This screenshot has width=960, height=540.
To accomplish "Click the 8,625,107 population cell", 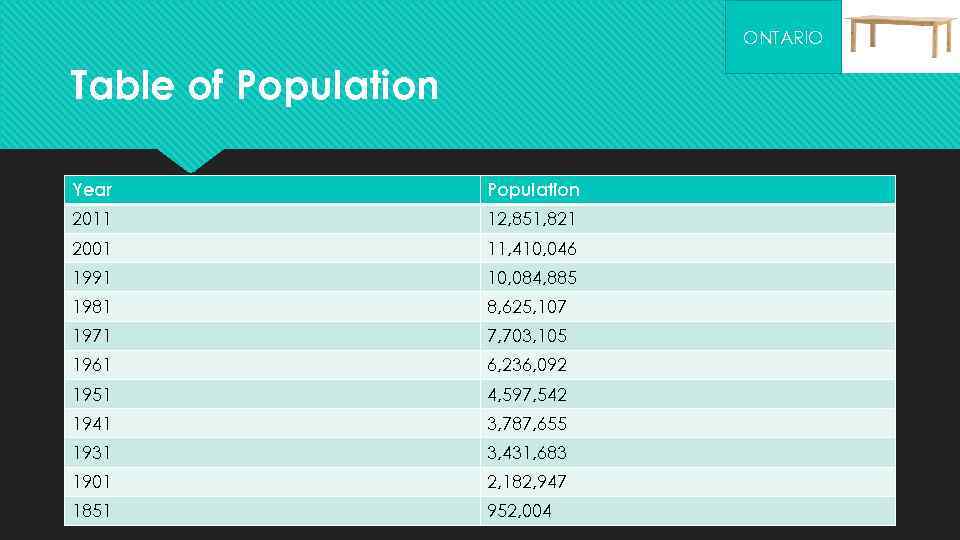I will click(526, 307).
